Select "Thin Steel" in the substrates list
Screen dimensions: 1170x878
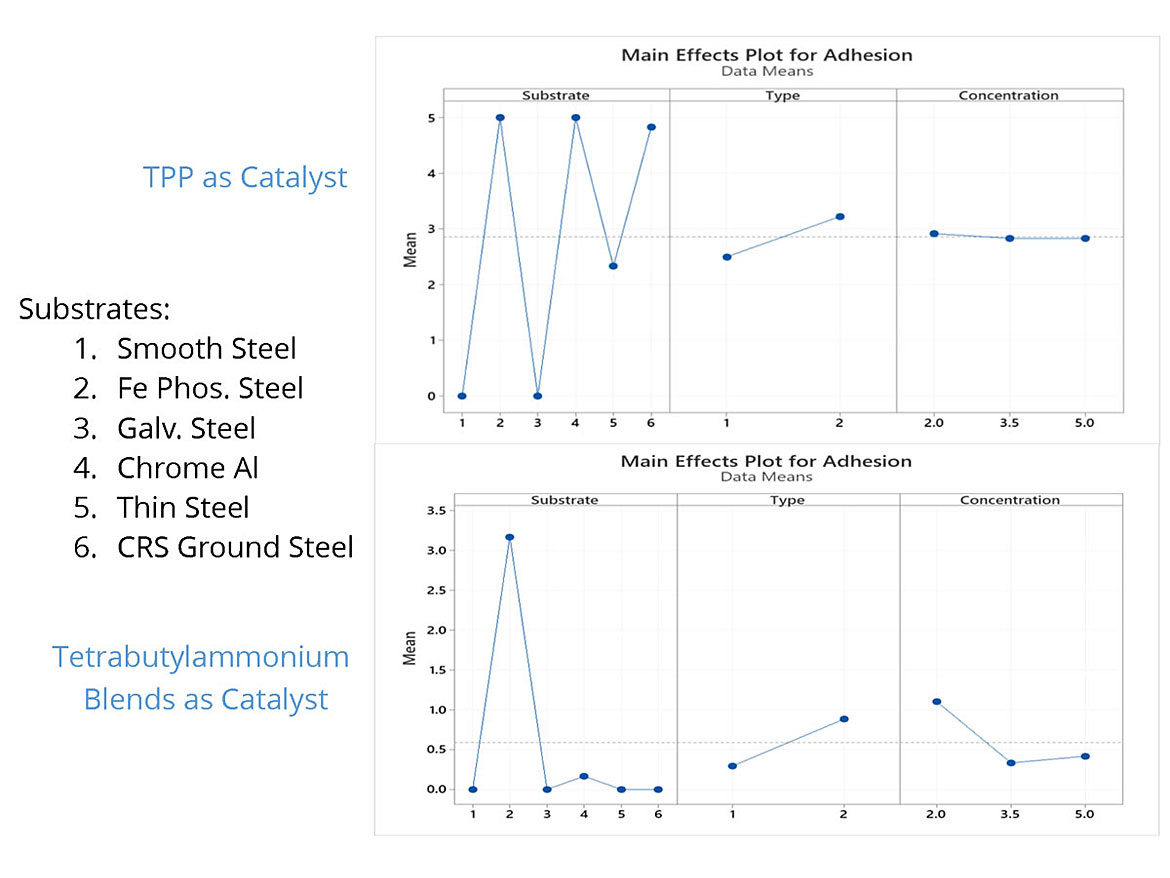point(183,508)
